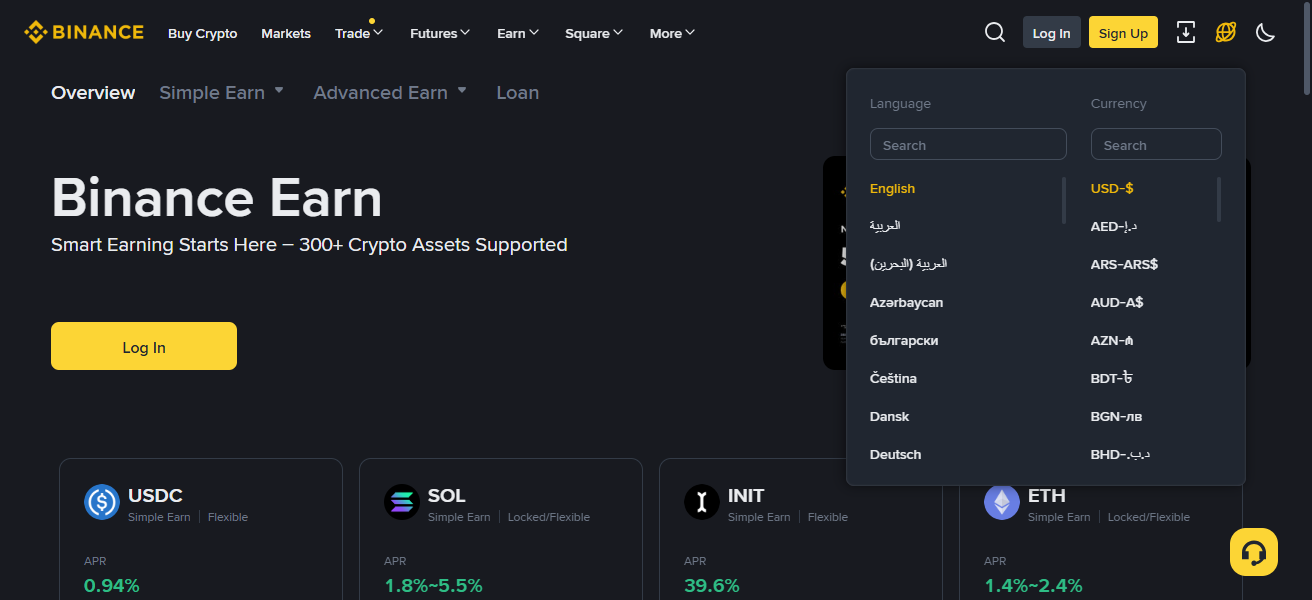Click the Binance logo
This screenshot has width=1312, height=600.
click(83, 31)
